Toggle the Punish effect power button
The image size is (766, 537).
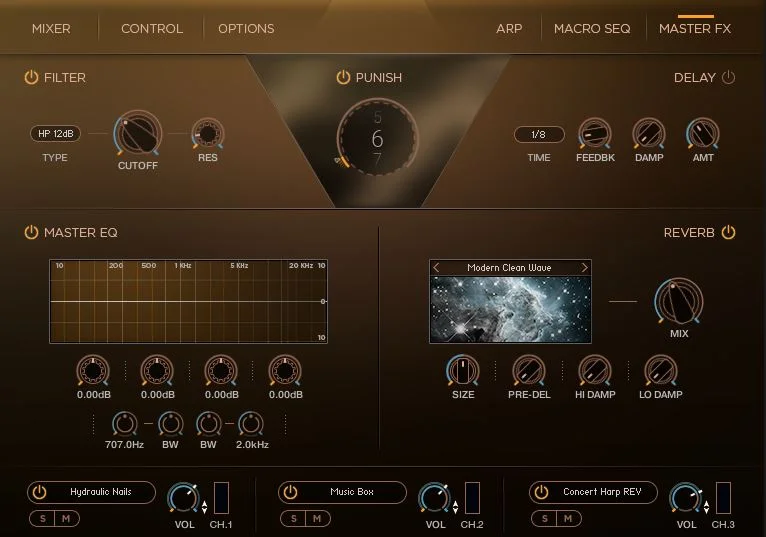pyautogui.click(x=343, y=77)
